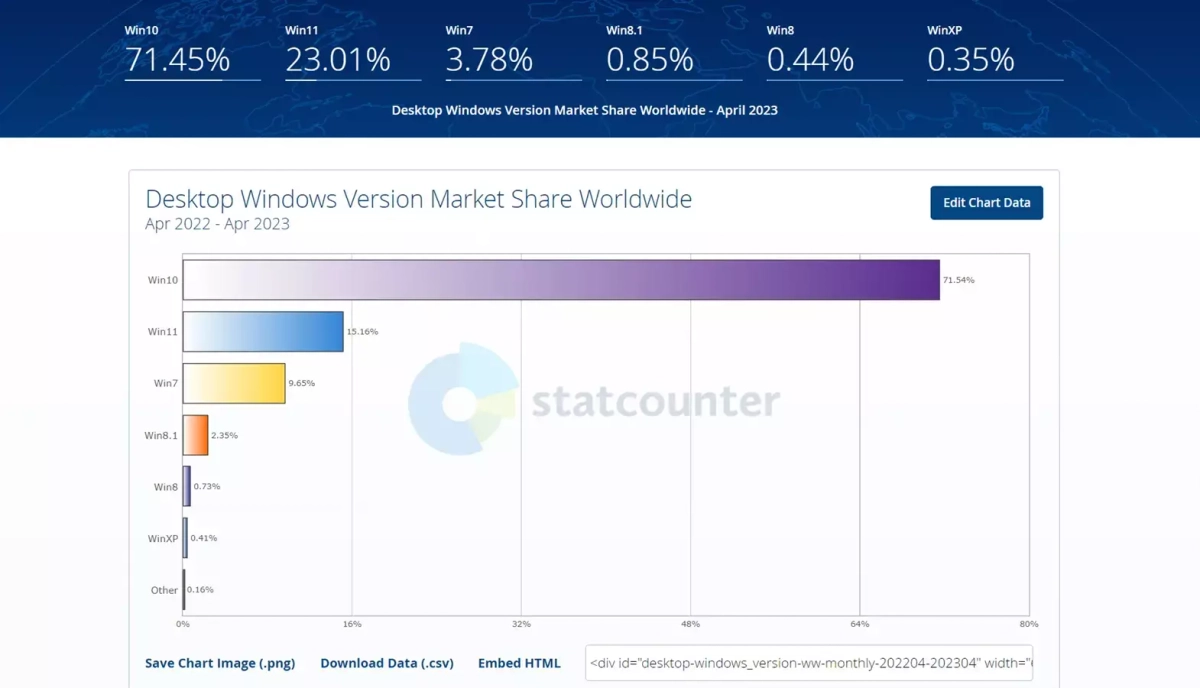Select the Win11 23.01% header stat
1200x688 pixels.
click(338, 59)
